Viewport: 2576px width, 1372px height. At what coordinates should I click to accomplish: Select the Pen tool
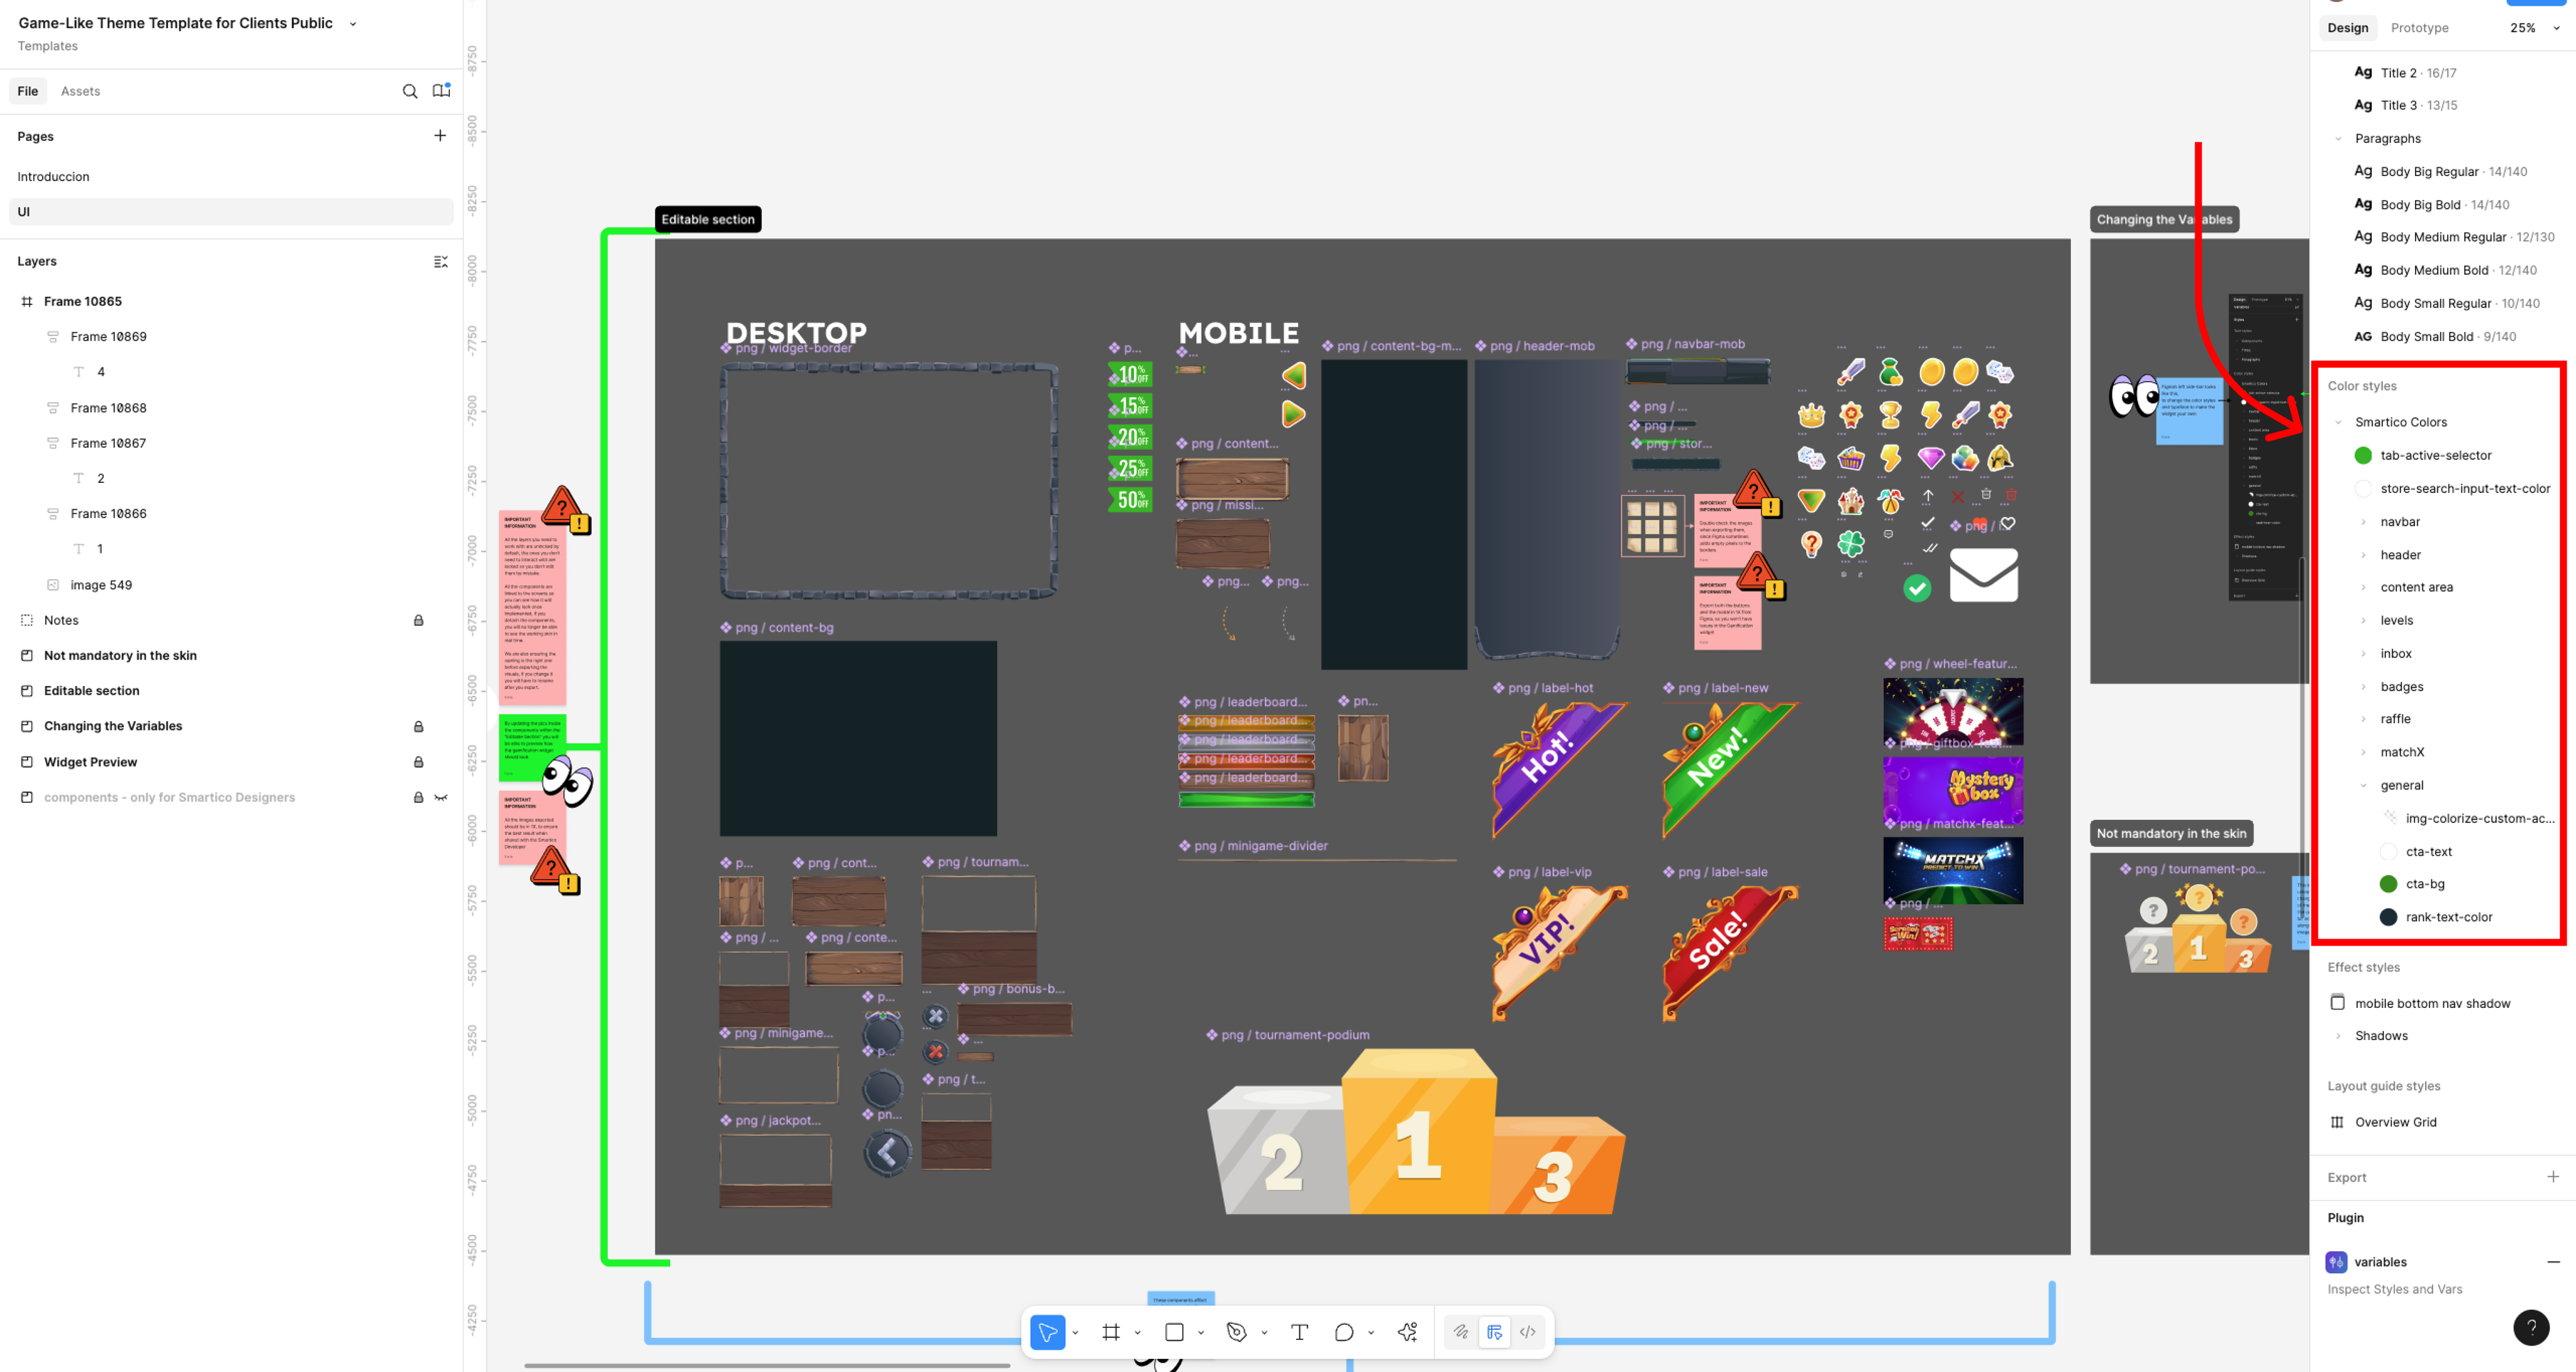click(1236, 1332)
